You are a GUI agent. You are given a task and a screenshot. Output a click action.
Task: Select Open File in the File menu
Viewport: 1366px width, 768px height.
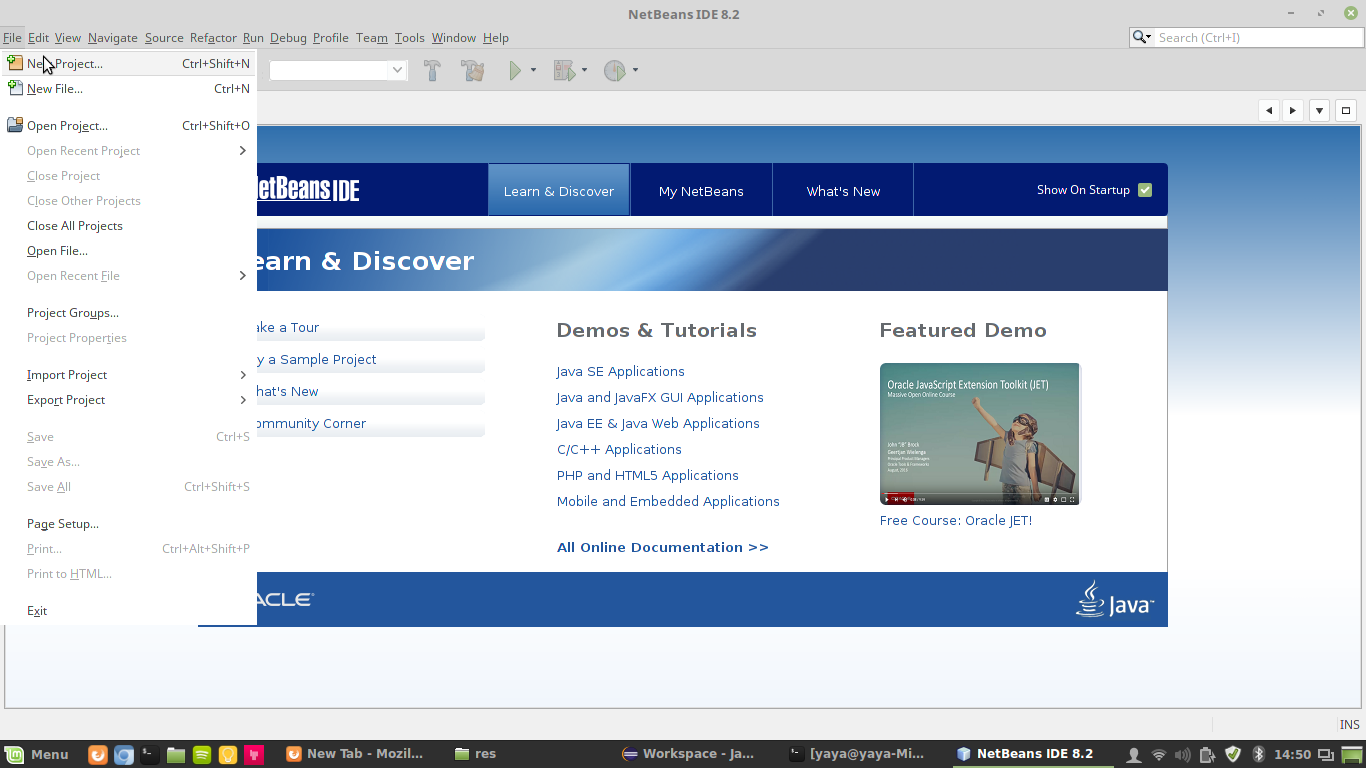pos(128,251)
